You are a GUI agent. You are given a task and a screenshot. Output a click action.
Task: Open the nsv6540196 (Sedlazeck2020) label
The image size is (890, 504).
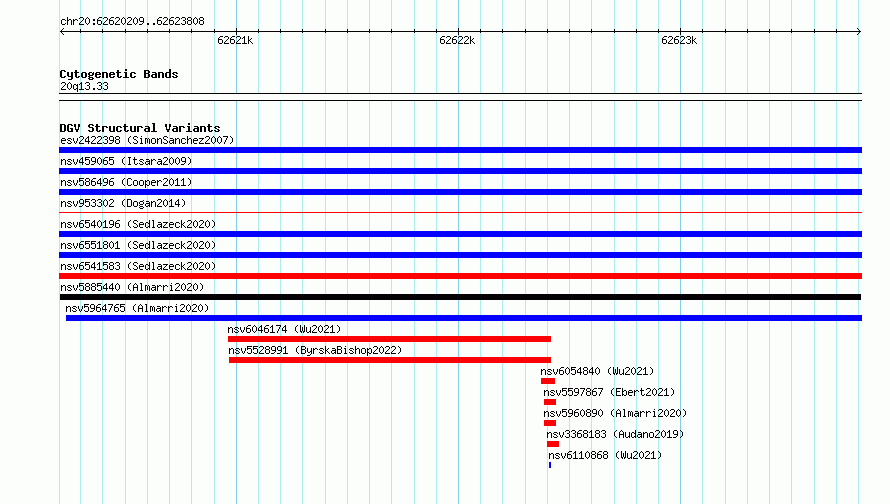(x=138, y=224)
